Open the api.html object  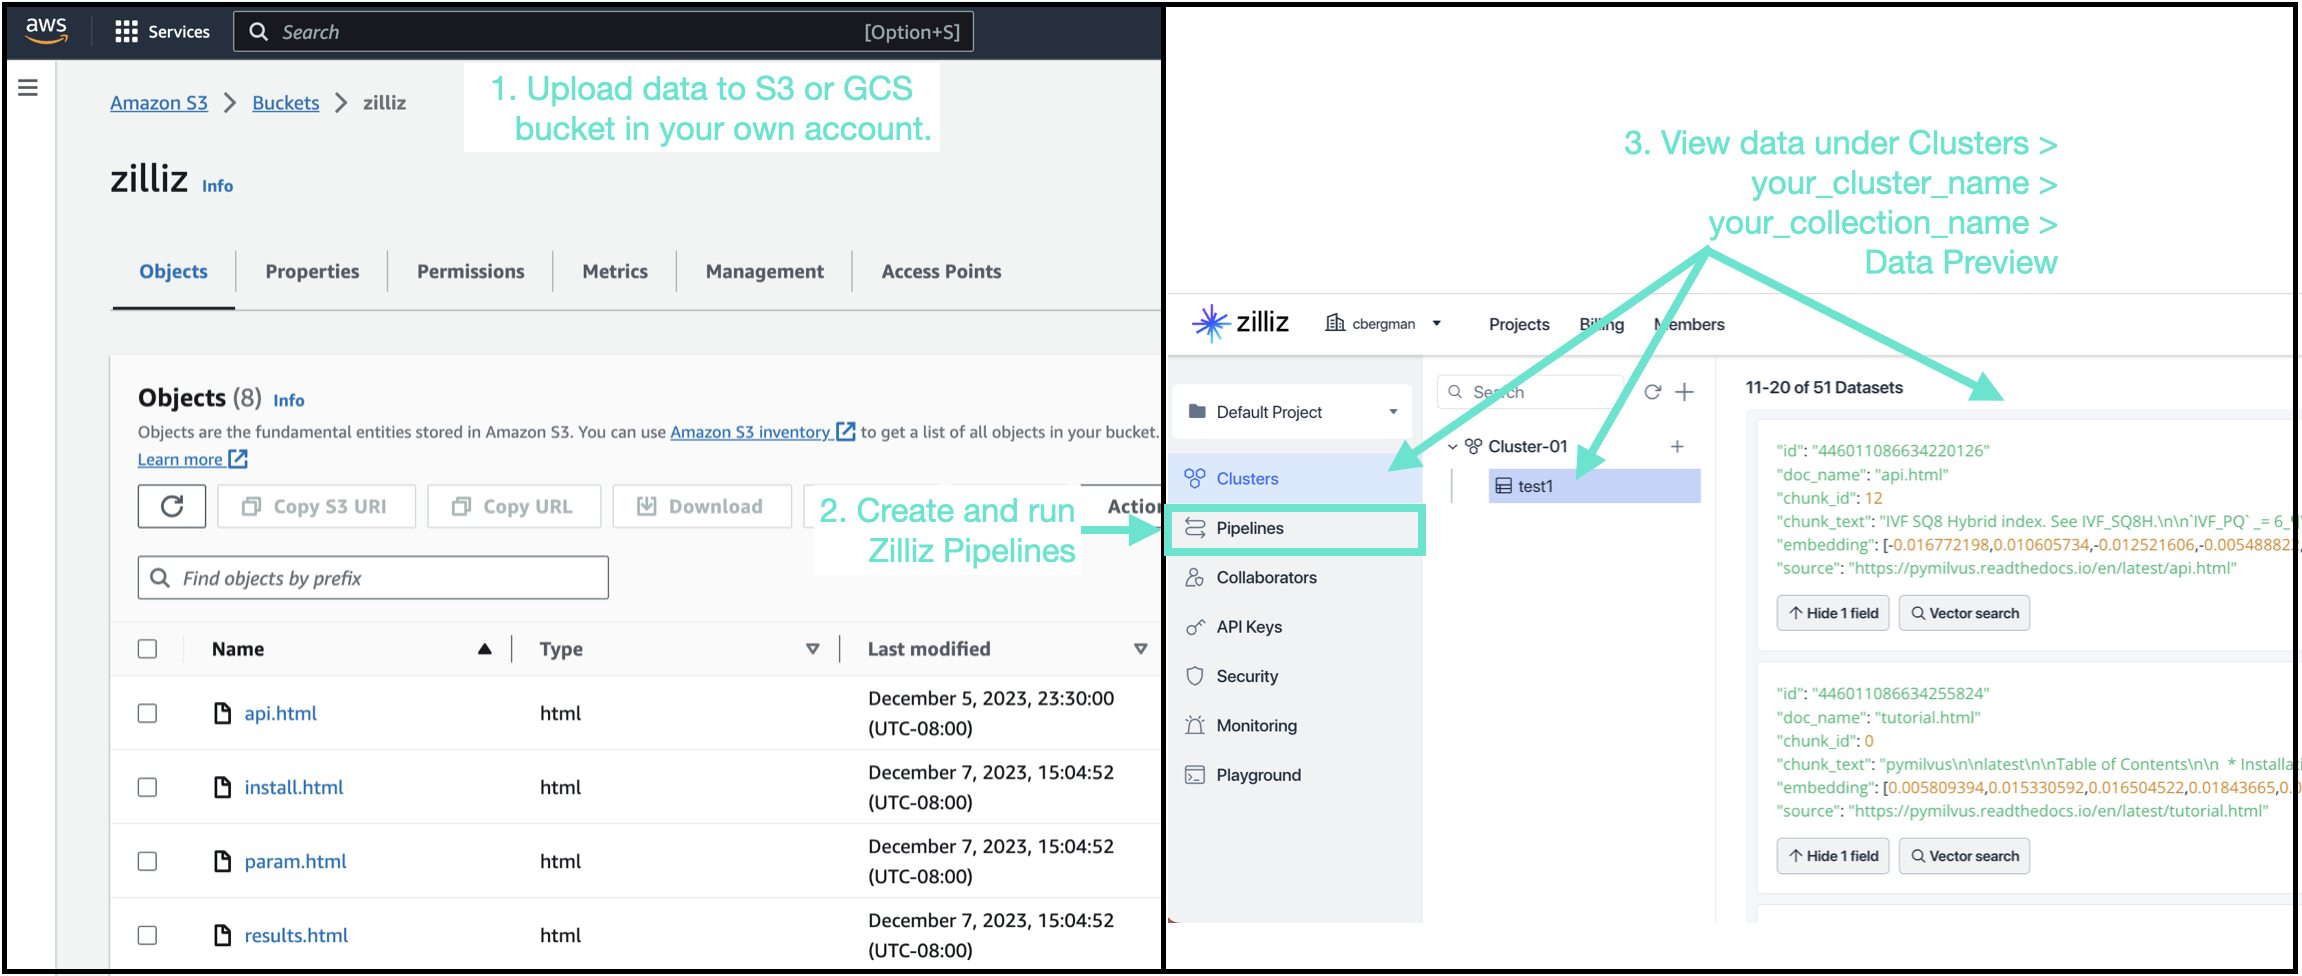(x=280, y=713)
